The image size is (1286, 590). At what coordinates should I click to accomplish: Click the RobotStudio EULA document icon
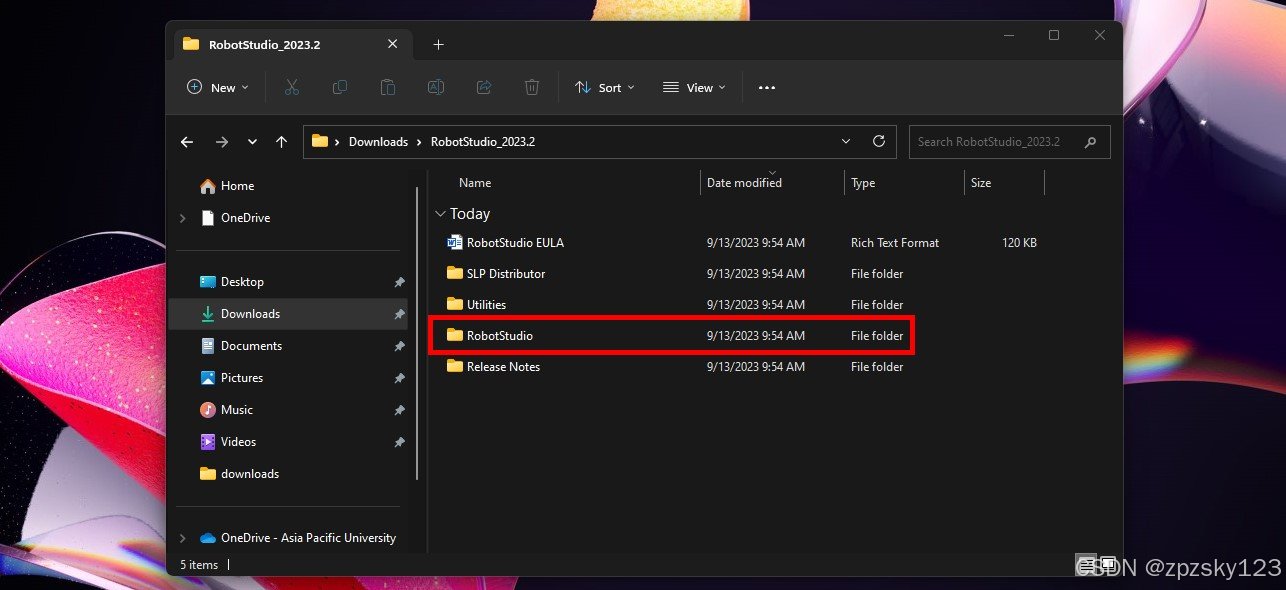(x=455, y=243)
